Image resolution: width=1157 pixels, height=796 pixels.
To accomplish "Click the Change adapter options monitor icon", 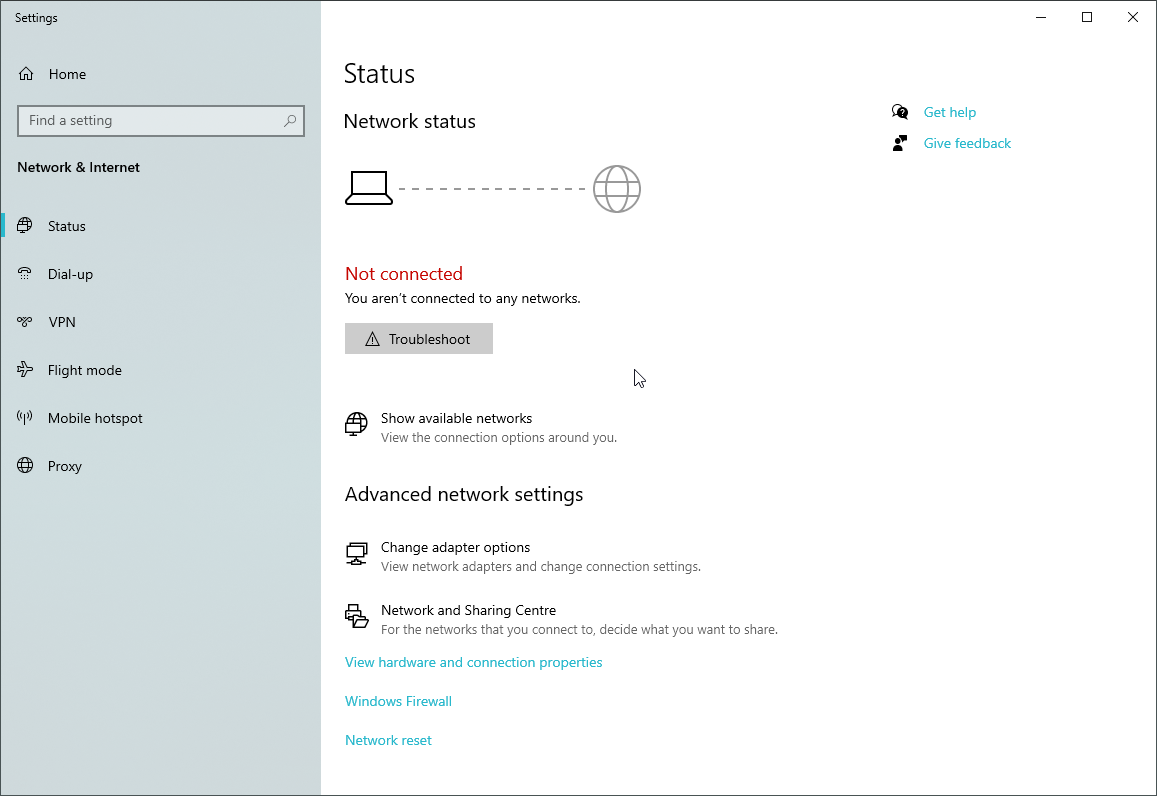I will click(356, 553).
